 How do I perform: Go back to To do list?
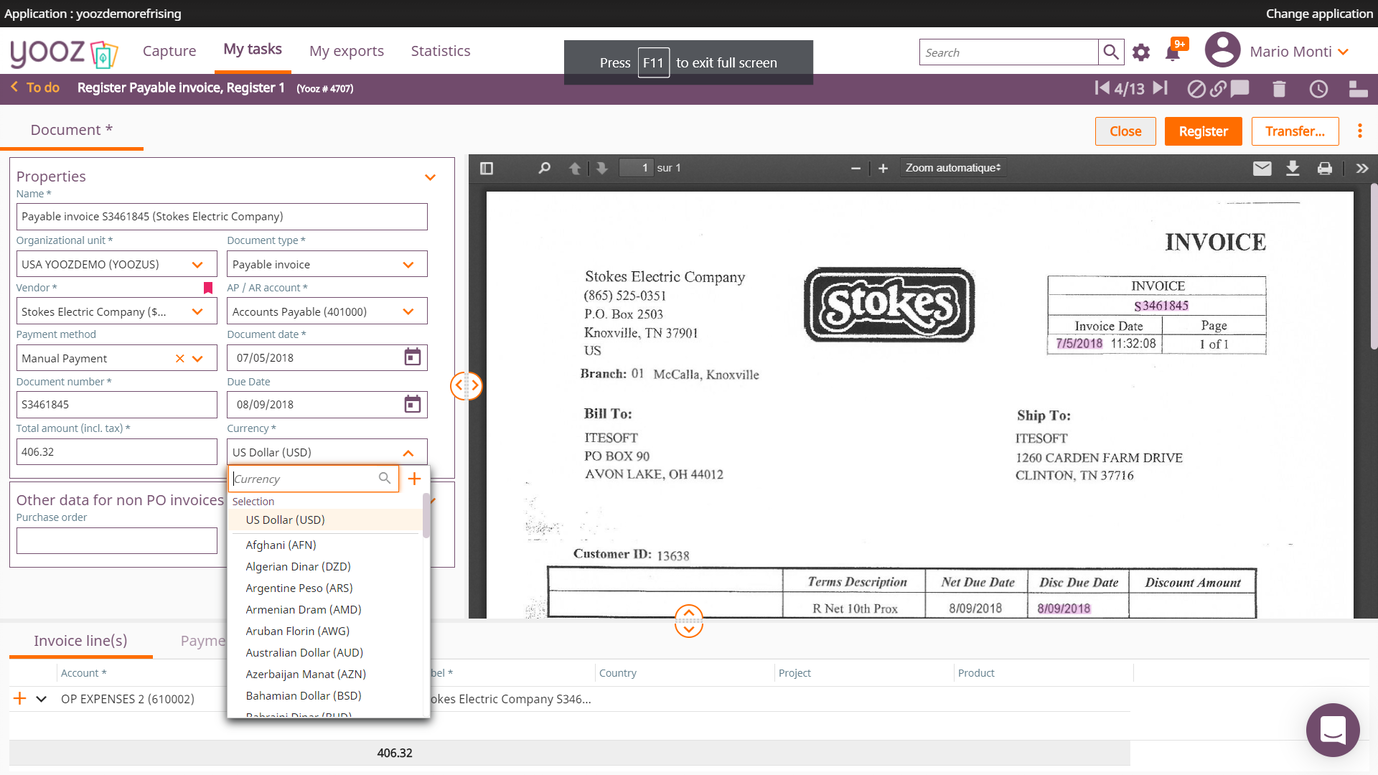pos(35,88)
